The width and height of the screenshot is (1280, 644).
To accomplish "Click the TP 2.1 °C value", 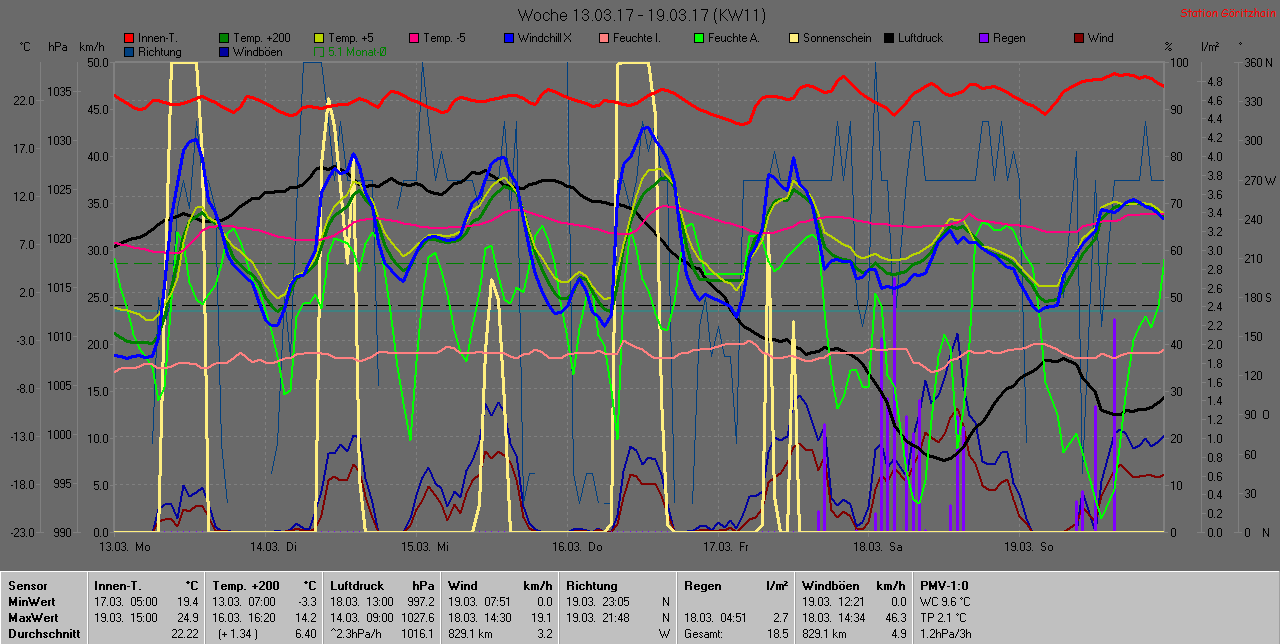I will pos(945,618).
